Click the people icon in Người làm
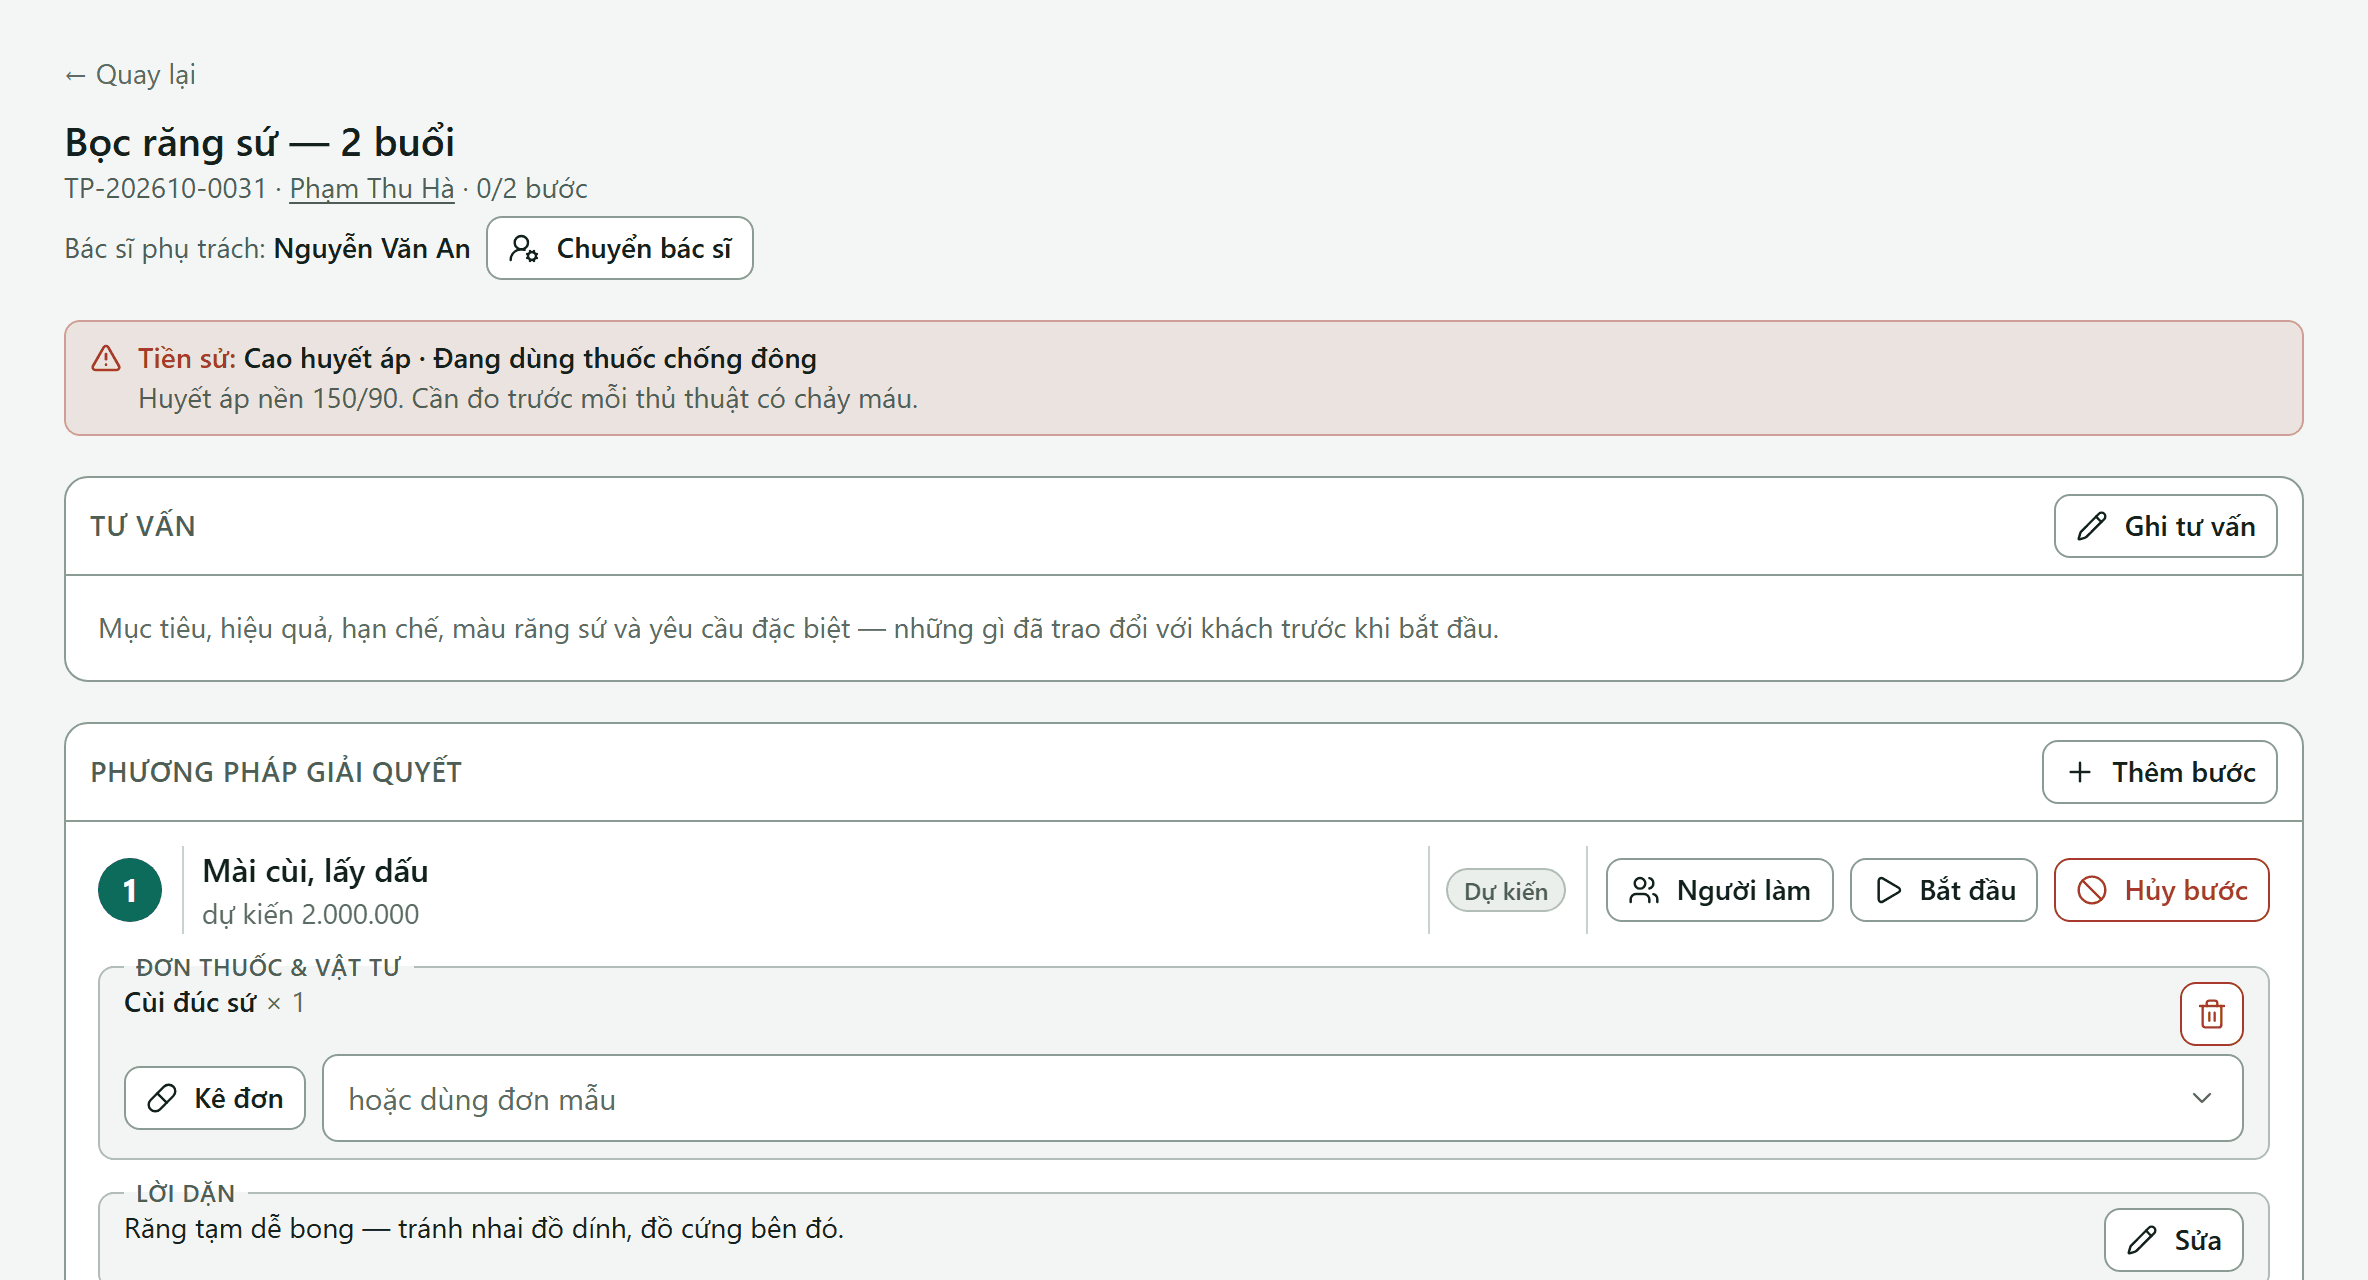Screen dimensions: 2368x1280 click(x=1644, y=890)
